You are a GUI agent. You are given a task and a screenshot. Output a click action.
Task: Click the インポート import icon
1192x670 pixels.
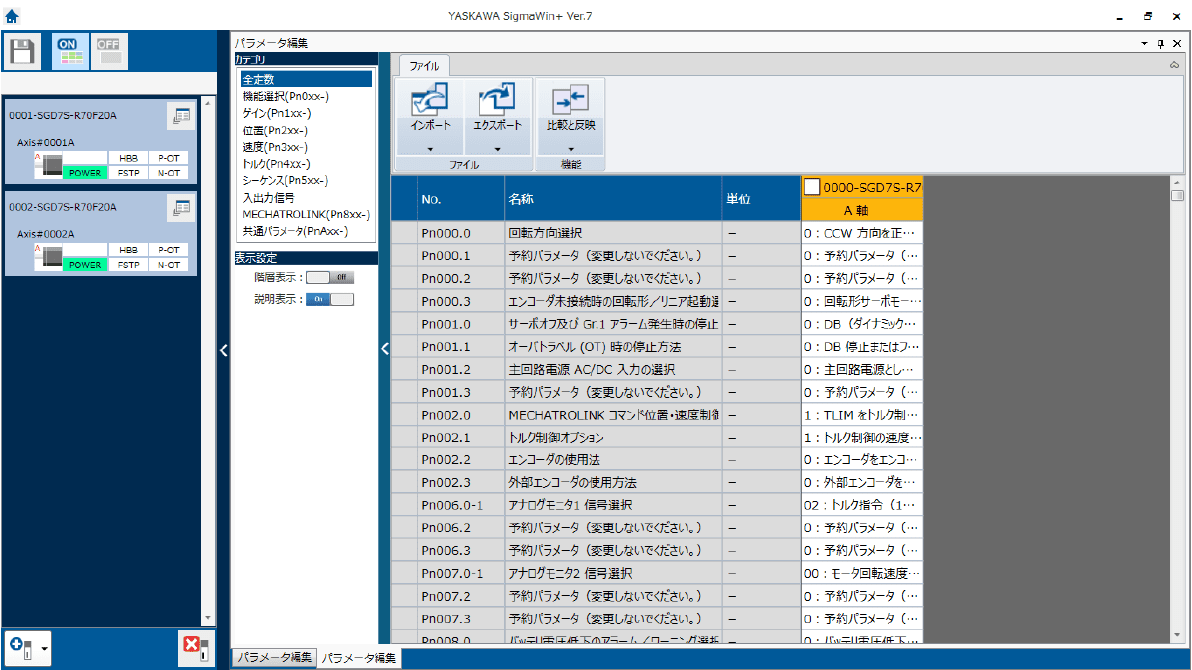point(430,101)
